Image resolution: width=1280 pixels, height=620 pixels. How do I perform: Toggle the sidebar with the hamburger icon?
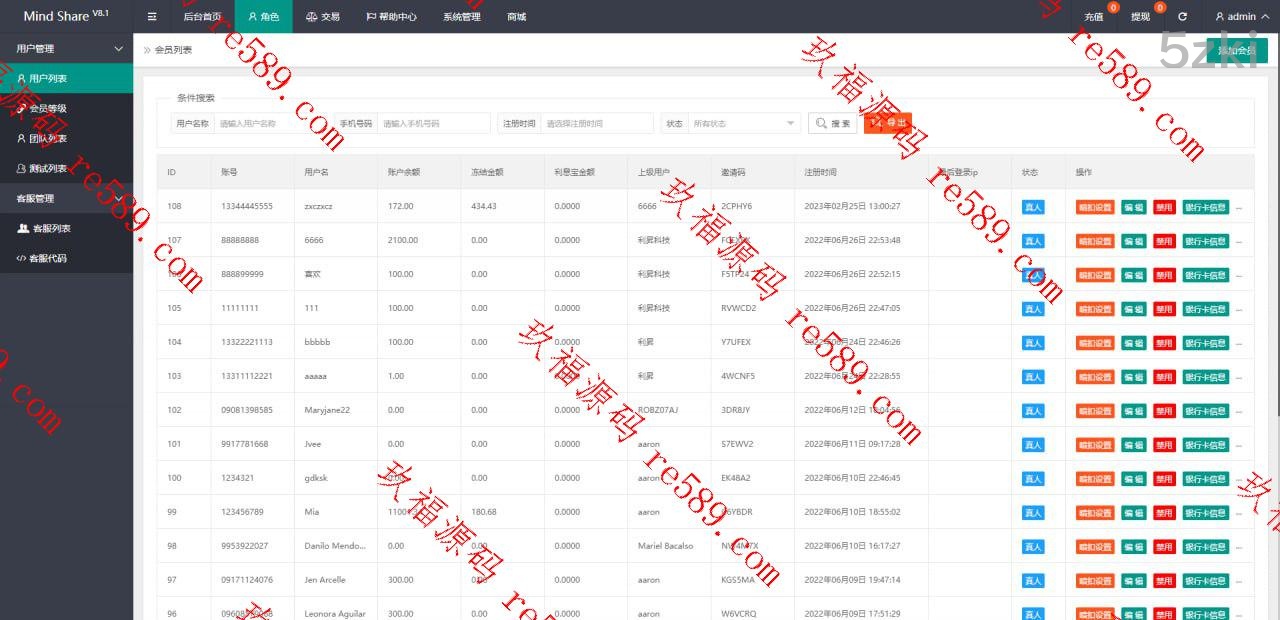click(x=151, y=17)
